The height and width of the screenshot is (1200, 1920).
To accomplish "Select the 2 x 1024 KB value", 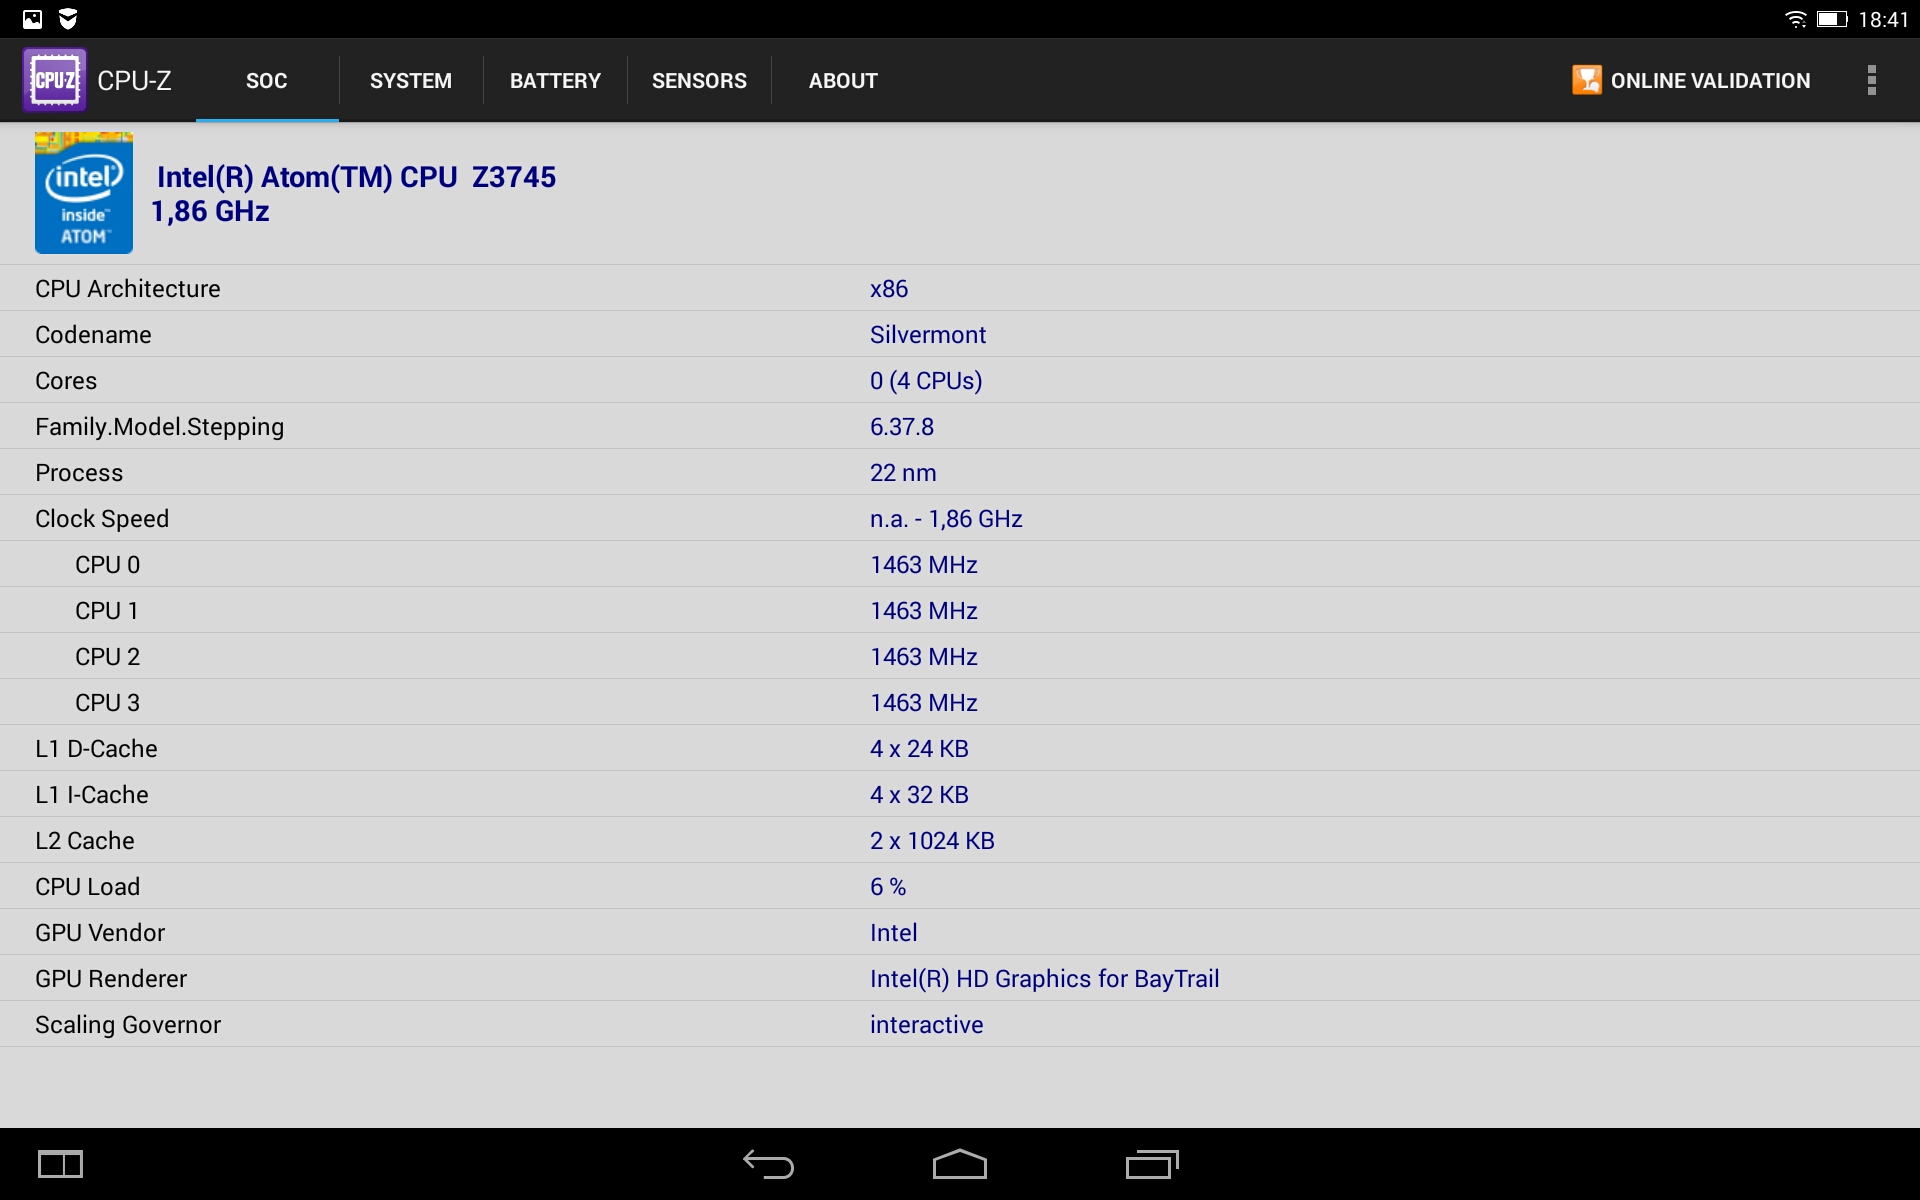I will coord(932,841).
